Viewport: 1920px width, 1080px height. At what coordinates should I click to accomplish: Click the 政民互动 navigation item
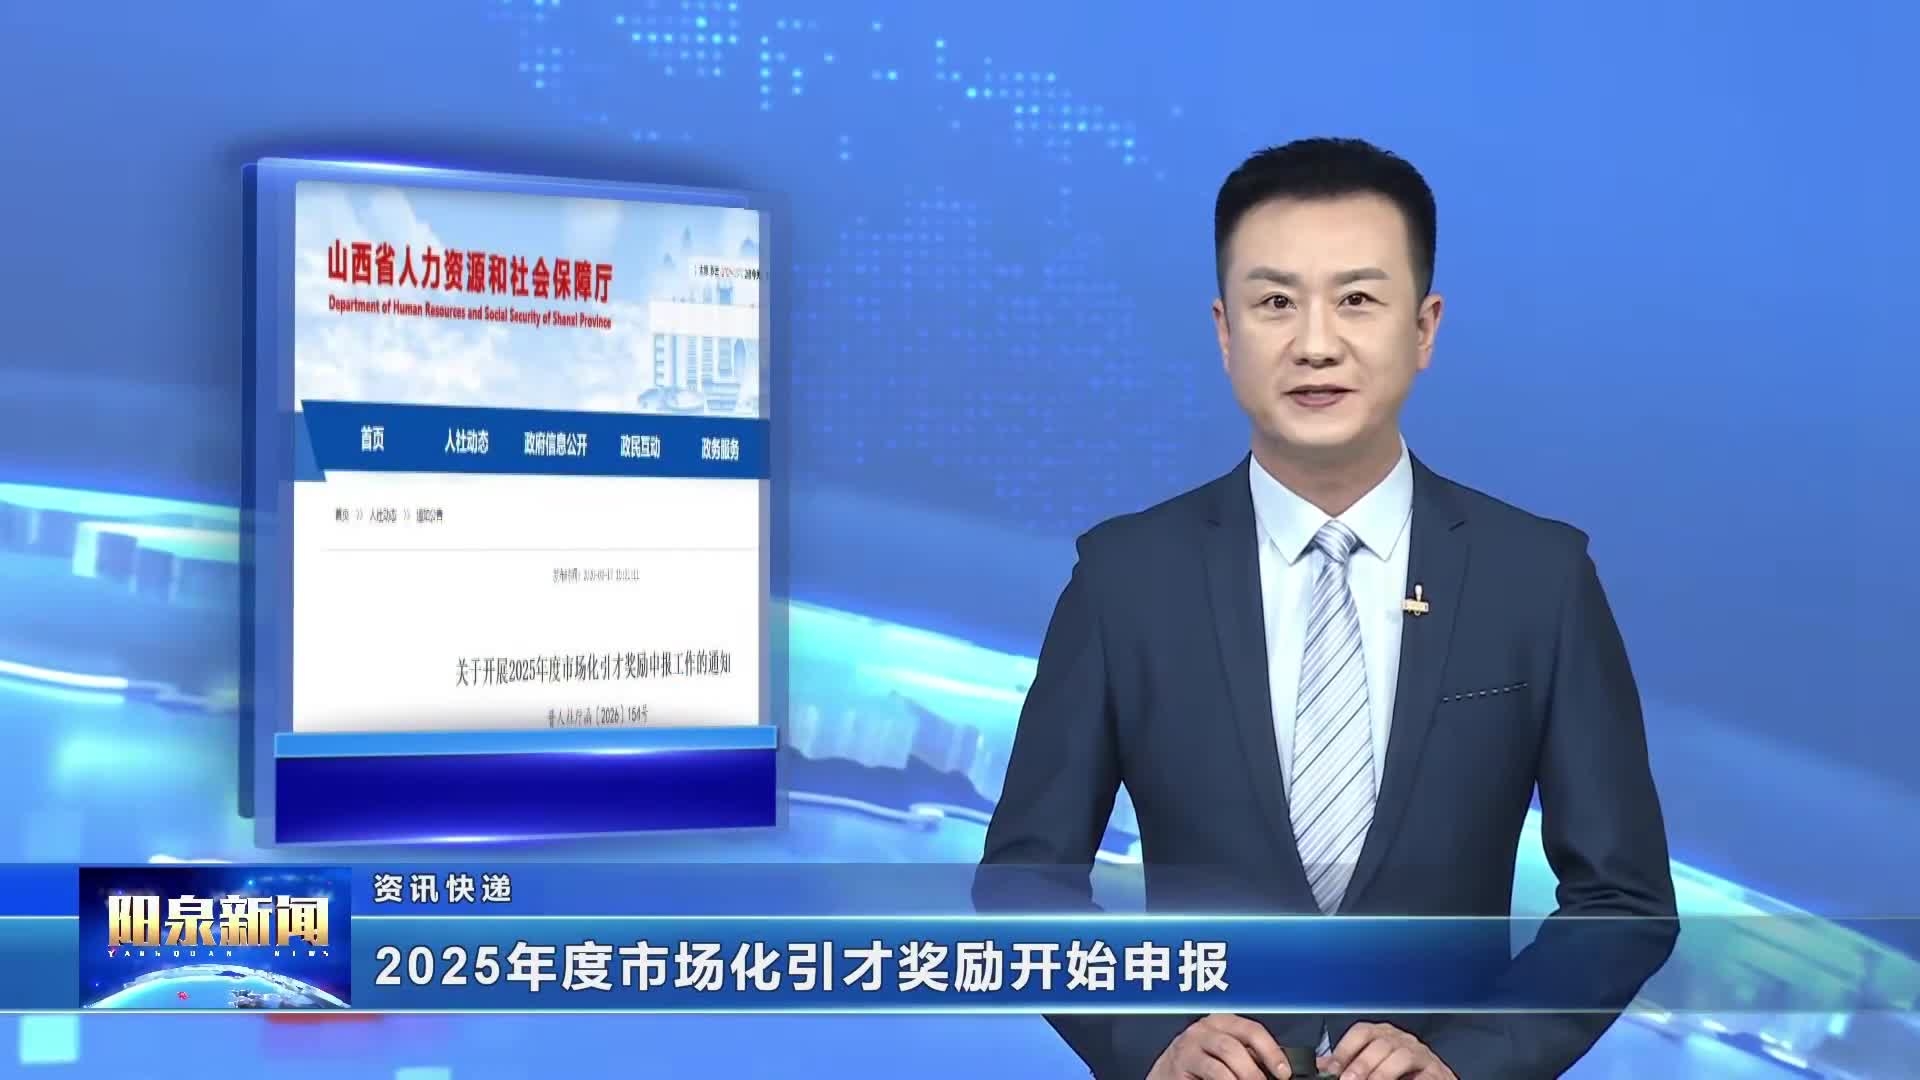[640, 447]
